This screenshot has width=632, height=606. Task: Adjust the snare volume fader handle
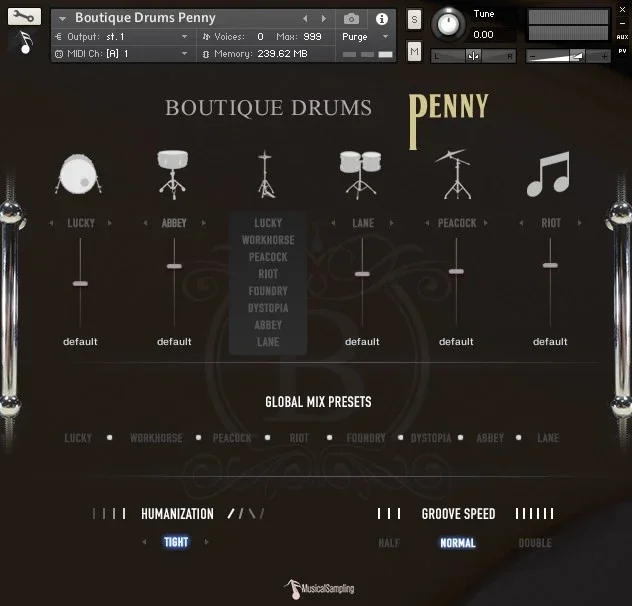point(174,266)
